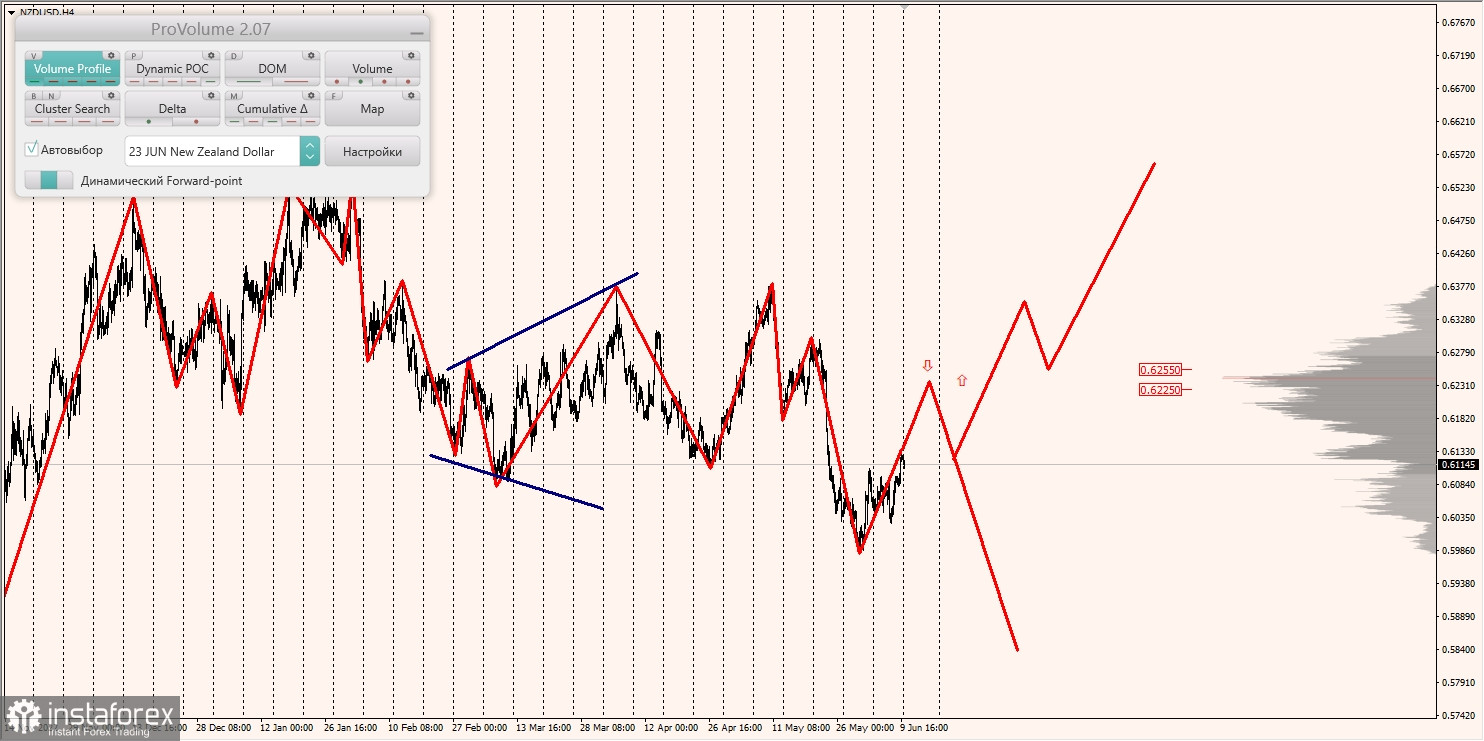Open Dynamic POC gear settings
The height and width of the screenshot is (741, 1484).
[211, 56]
